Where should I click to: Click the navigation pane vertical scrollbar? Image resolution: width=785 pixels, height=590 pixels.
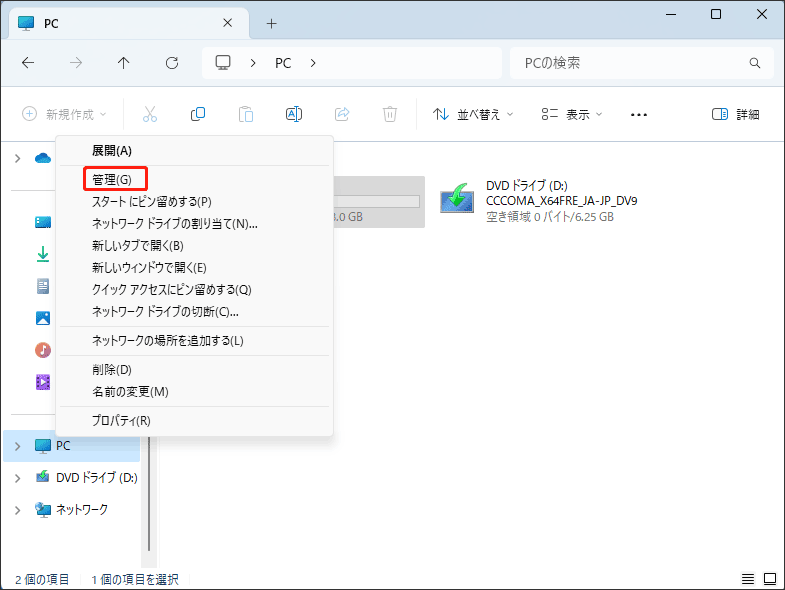click(149, 493)
